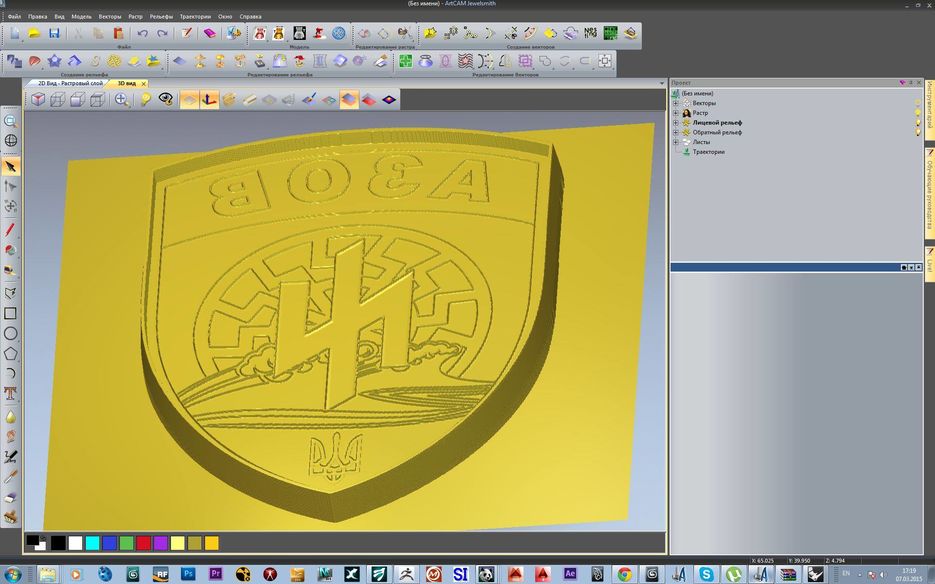Select the (Без имени) project root

point(697,94)
